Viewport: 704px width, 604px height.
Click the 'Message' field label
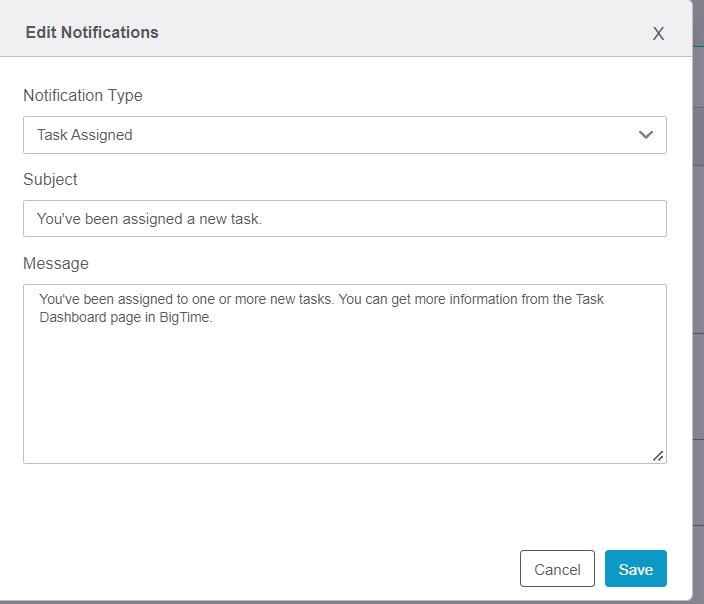coord(56,264)
